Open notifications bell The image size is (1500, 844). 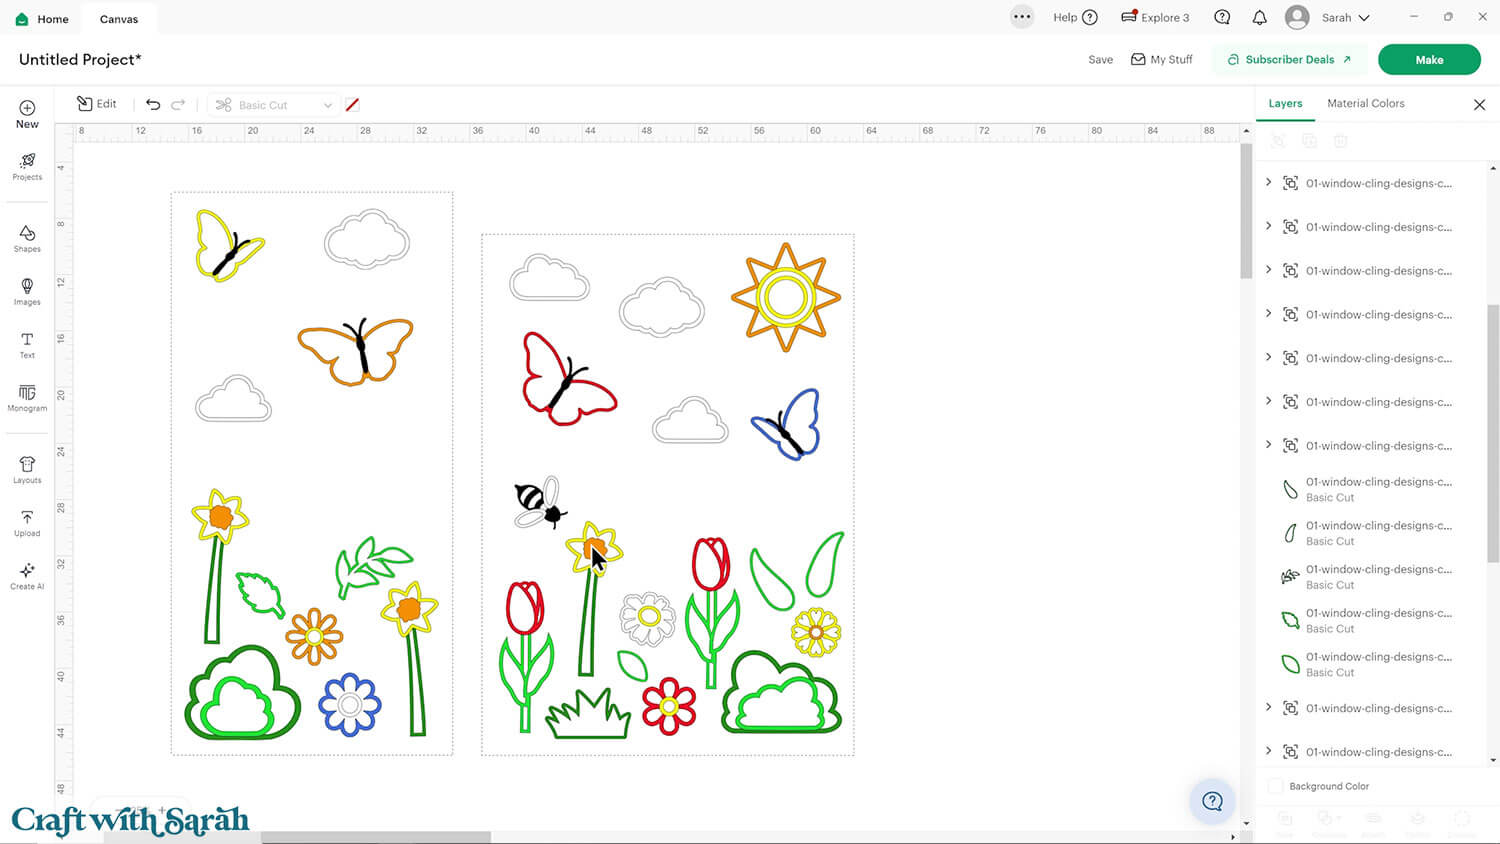[1260, 18]
